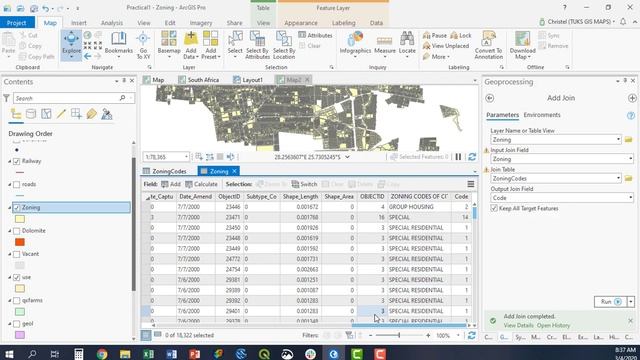
Task: Click the View Details link
Action: tap(518, 325)
